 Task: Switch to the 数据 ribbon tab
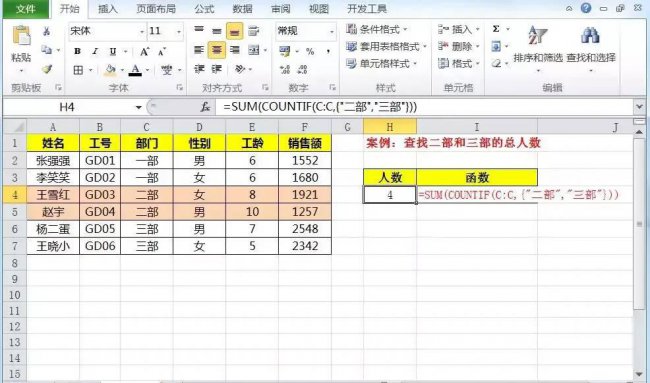click(243, 9)
